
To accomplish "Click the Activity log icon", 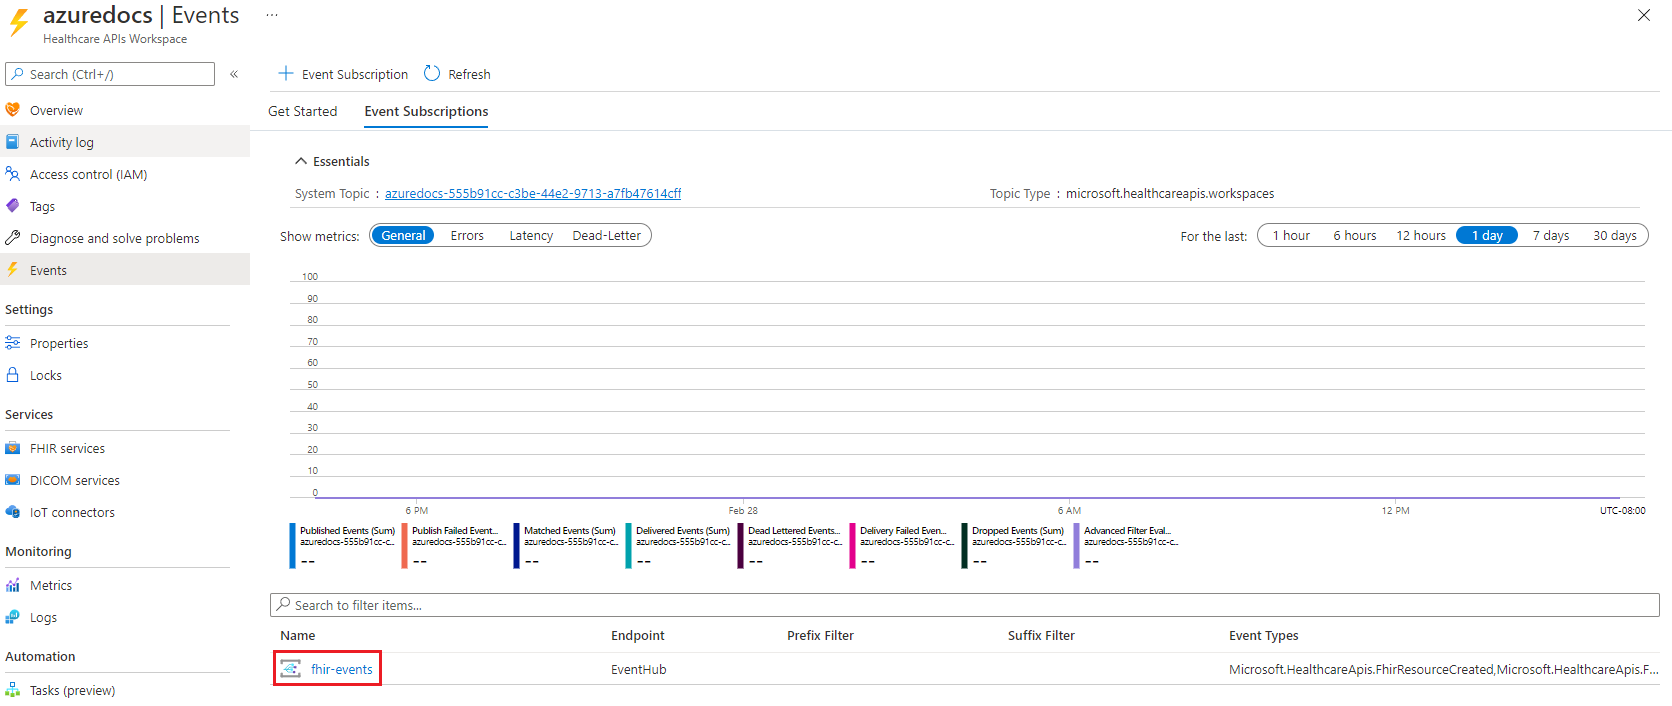I will tap(13, 142).
